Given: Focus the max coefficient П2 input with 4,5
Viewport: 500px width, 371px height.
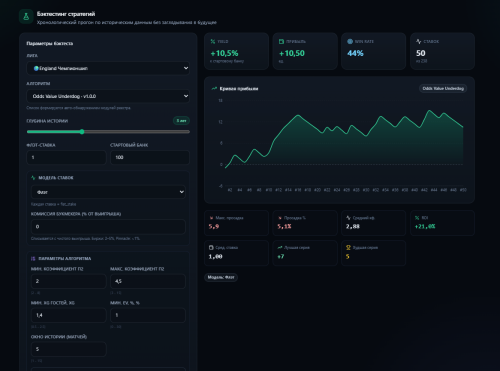Looking at the screenshot, I should (x=148, y=281).
